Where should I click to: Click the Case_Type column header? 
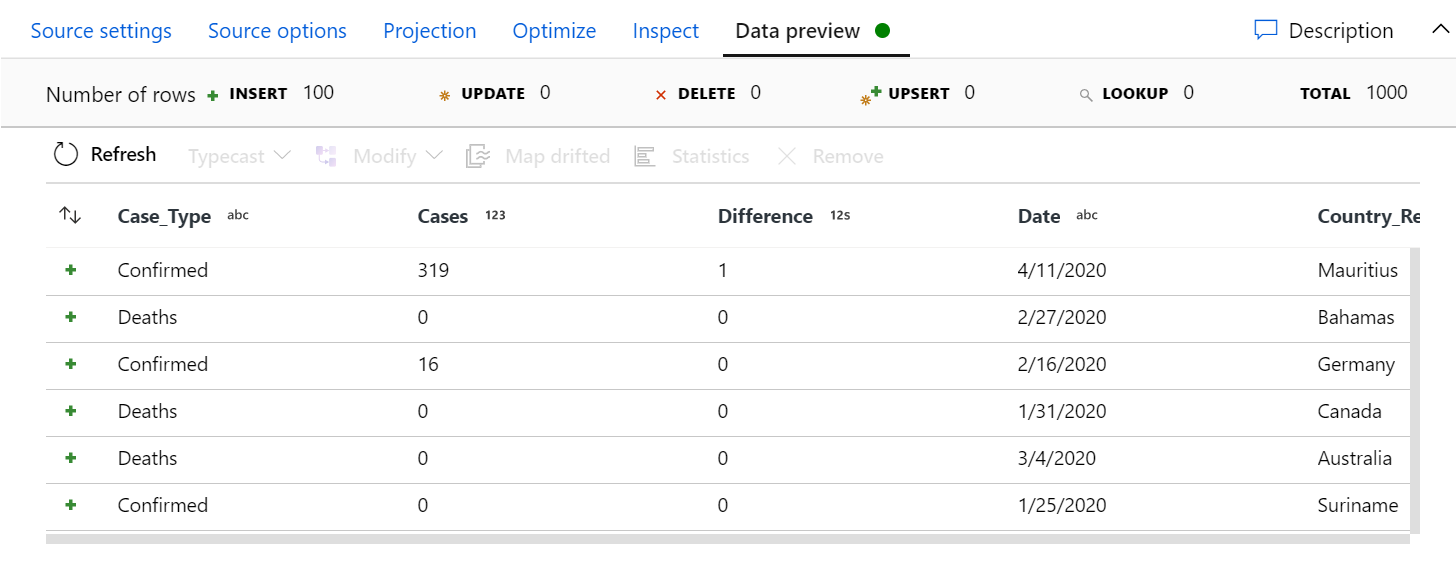point(164,216)
